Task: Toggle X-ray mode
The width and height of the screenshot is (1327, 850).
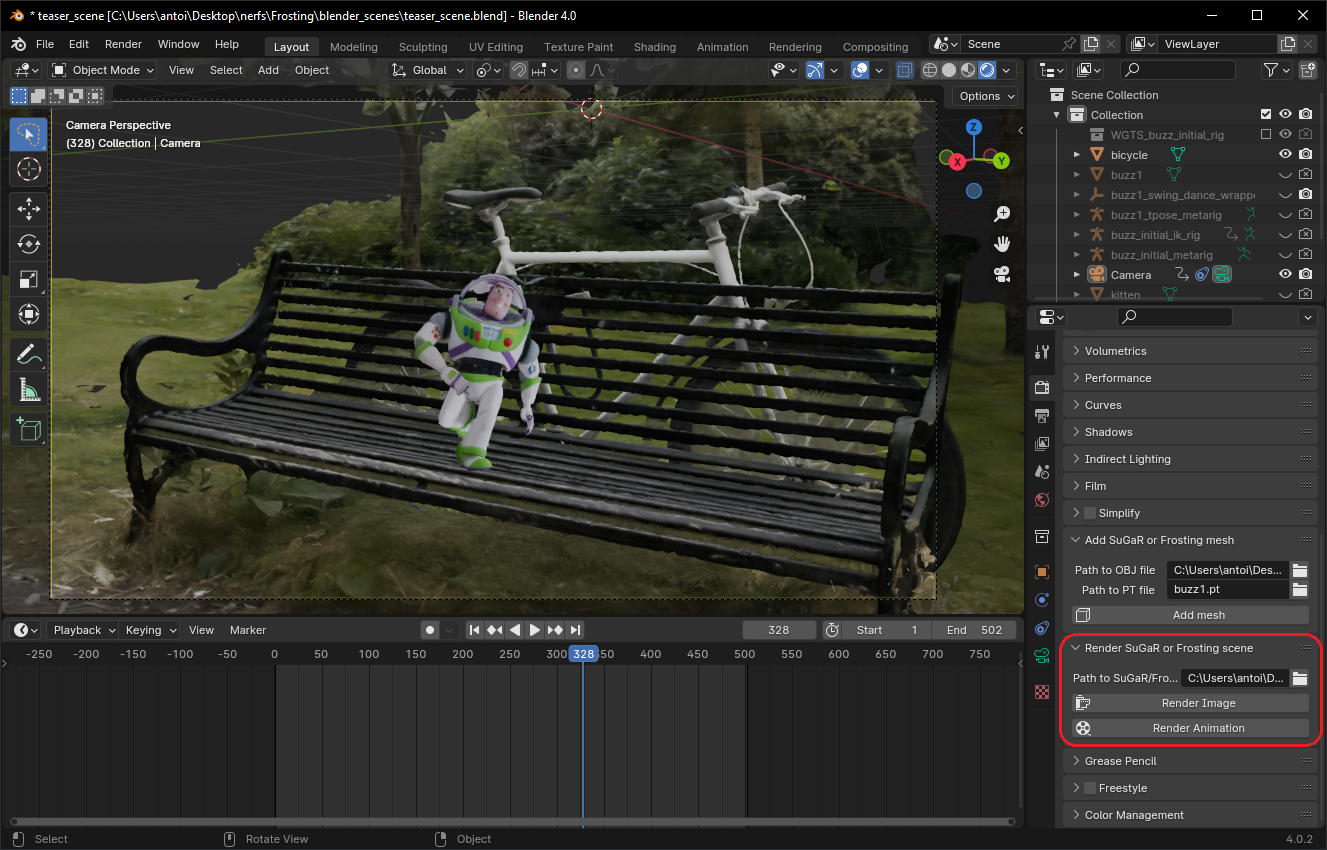Action: point(904,70)
